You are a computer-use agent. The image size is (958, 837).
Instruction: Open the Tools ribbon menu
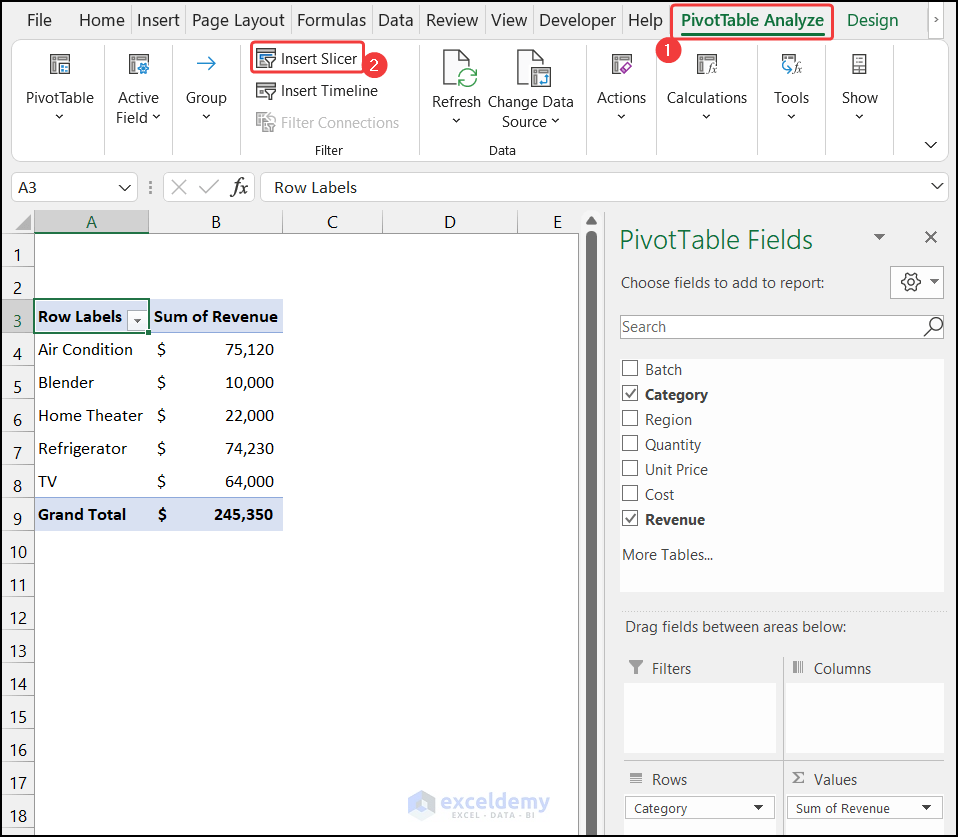[791, 87]
